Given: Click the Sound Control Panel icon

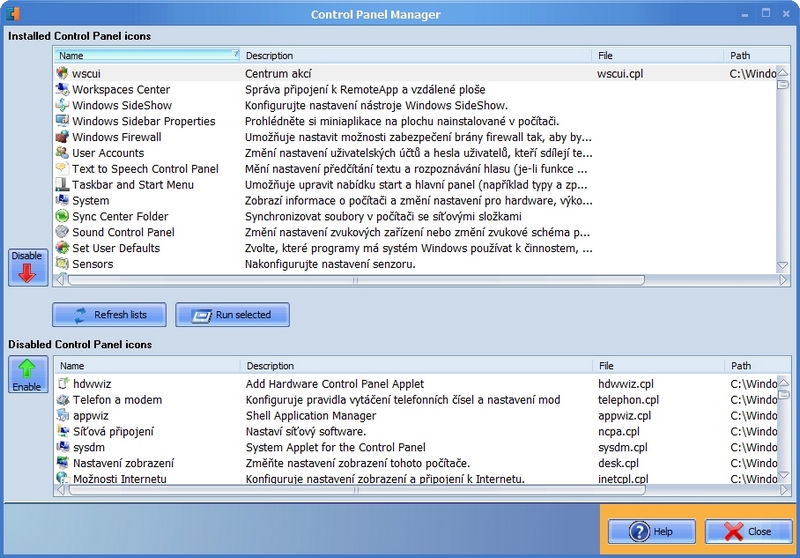Looking at the screenshot, I should tap(62, 232).
